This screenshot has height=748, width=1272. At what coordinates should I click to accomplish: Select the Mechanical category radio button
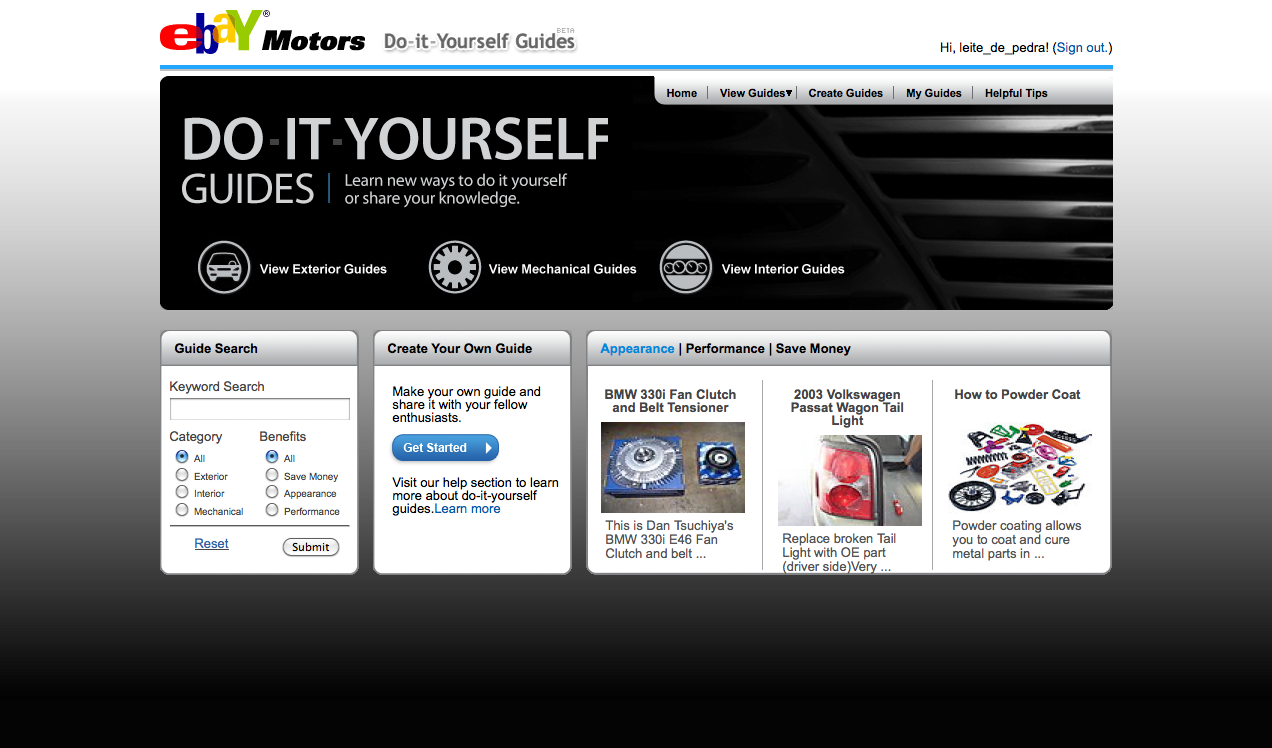182,510
